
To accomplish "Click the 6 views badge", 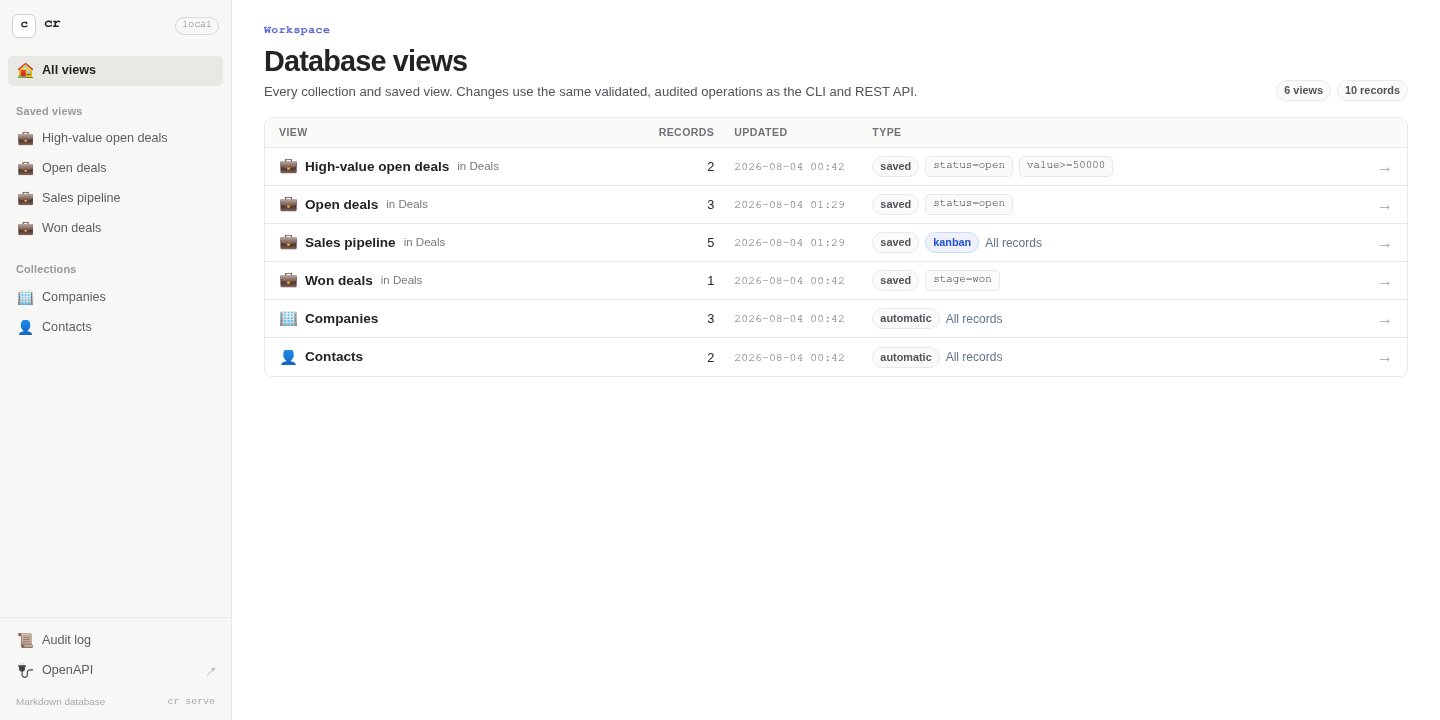I will click(x=1303, y=90).
